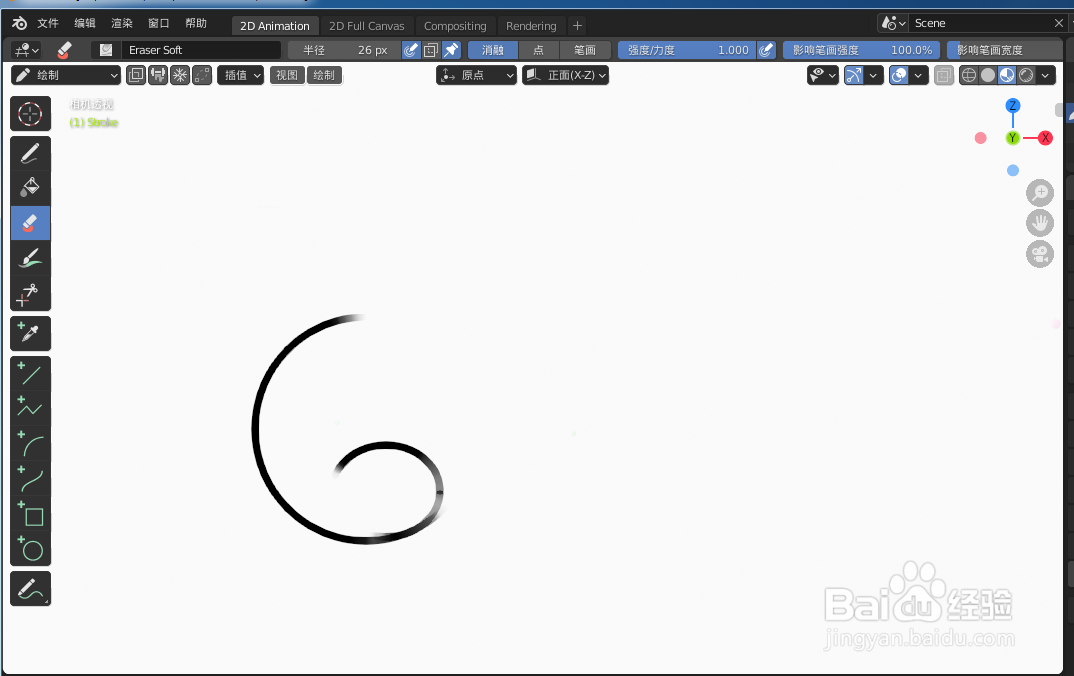Toggle multiframe editing button
Screen dimensions: 1074x676
136,75
